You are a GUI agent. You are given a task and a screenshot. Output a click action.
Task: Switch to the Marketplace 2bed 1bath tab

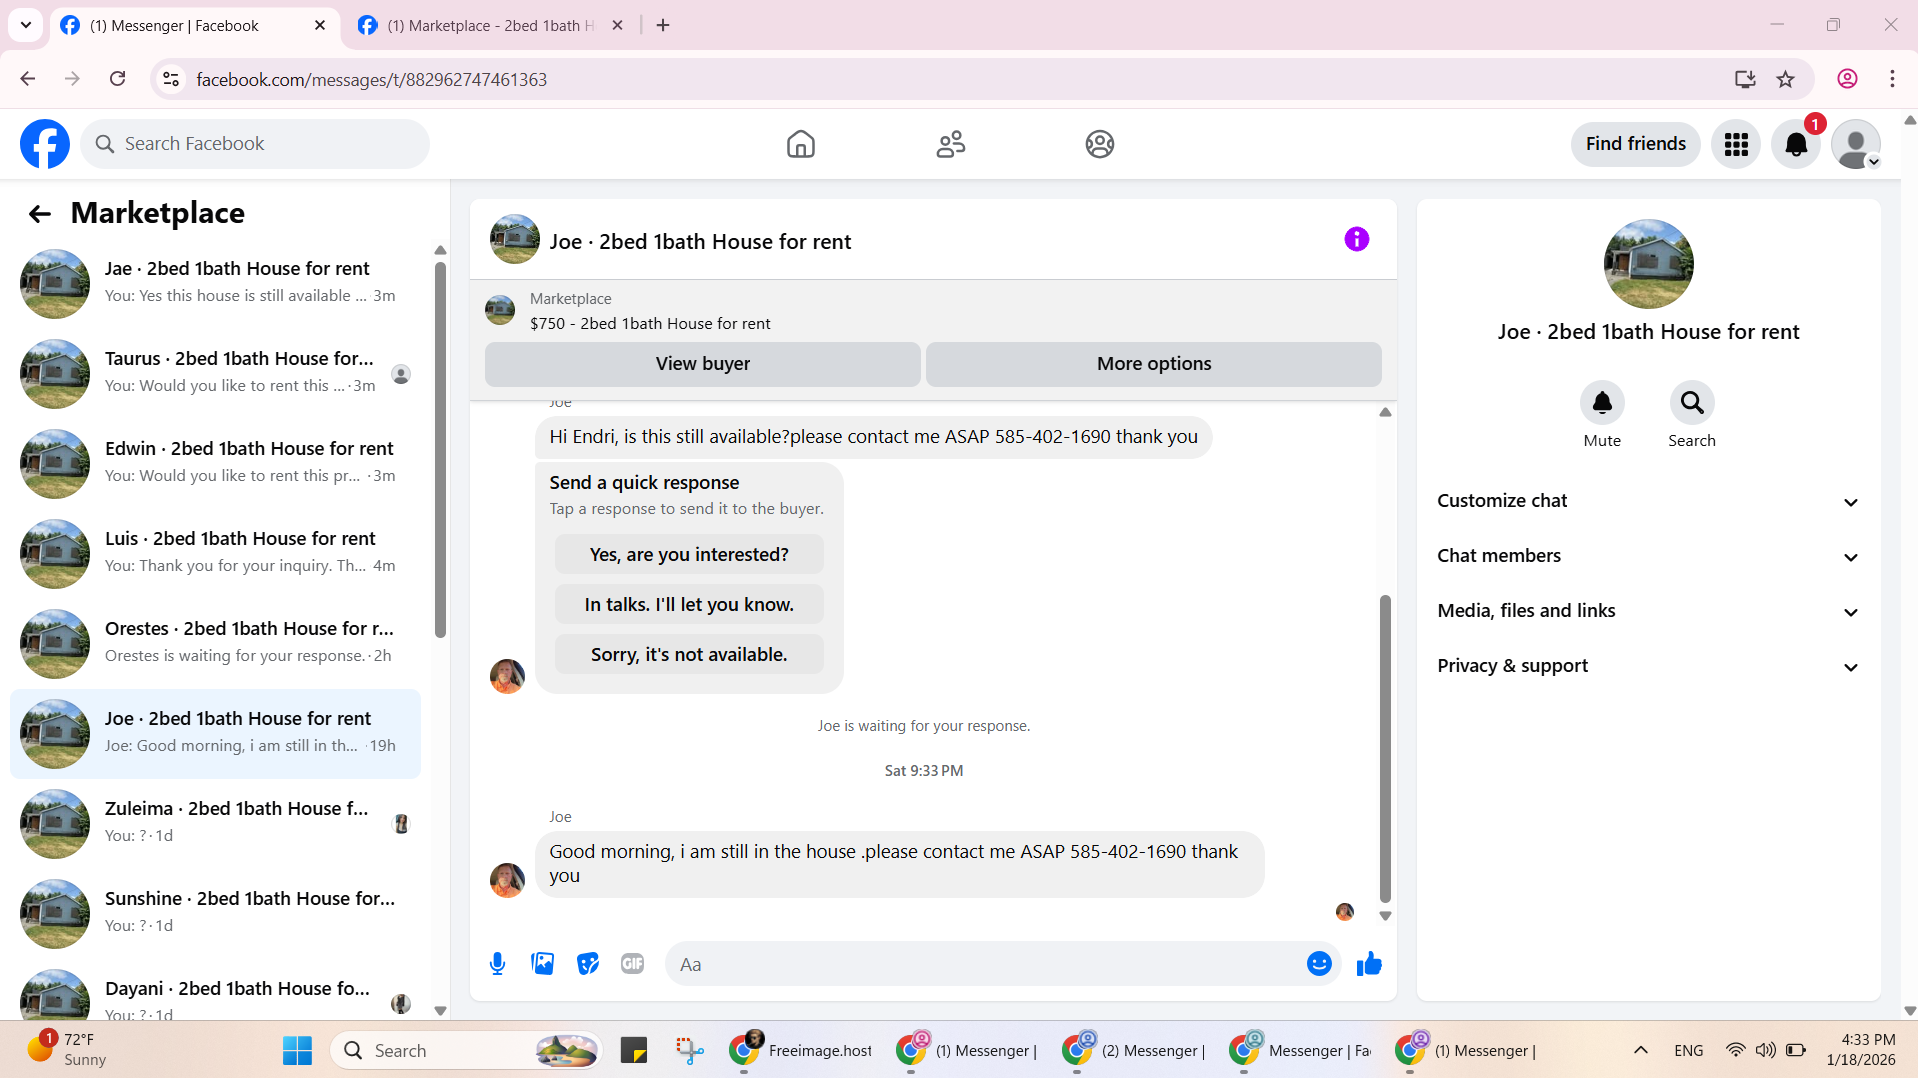coord(492,25)
